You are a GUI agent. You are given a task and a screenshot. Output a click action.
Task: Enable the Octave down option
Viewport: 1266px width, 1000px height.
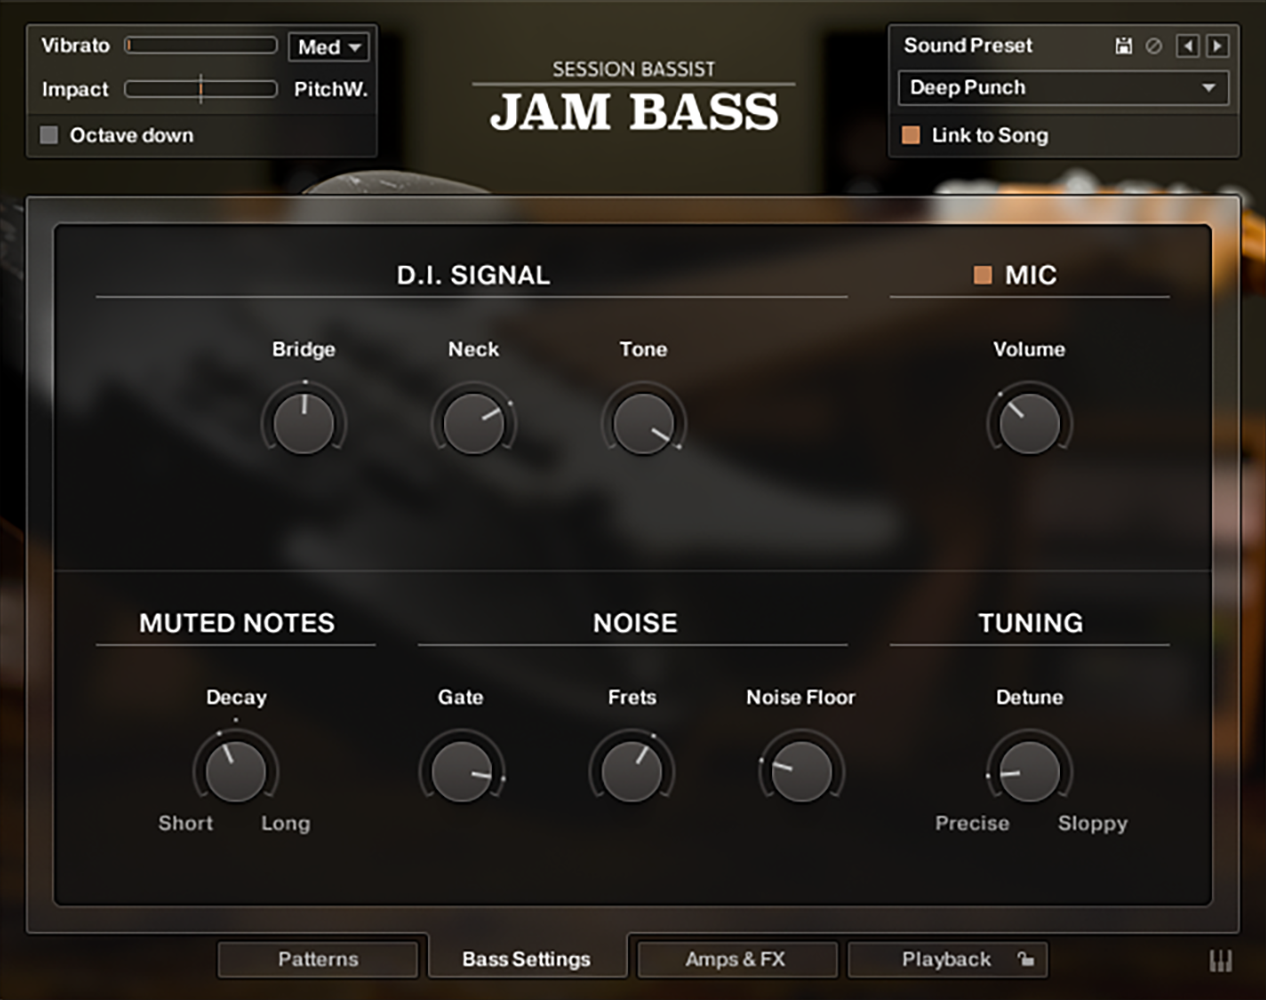click(48, 135)
